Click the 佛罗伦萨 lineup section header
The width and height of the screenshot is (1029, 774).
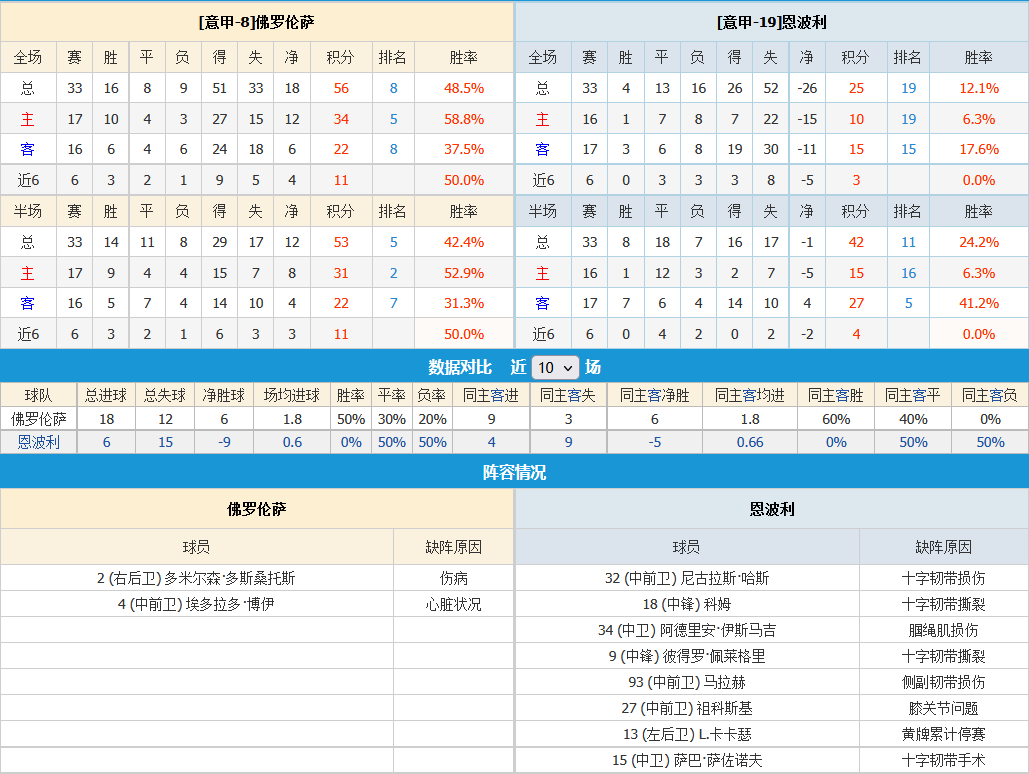click(x=257, y=509)
